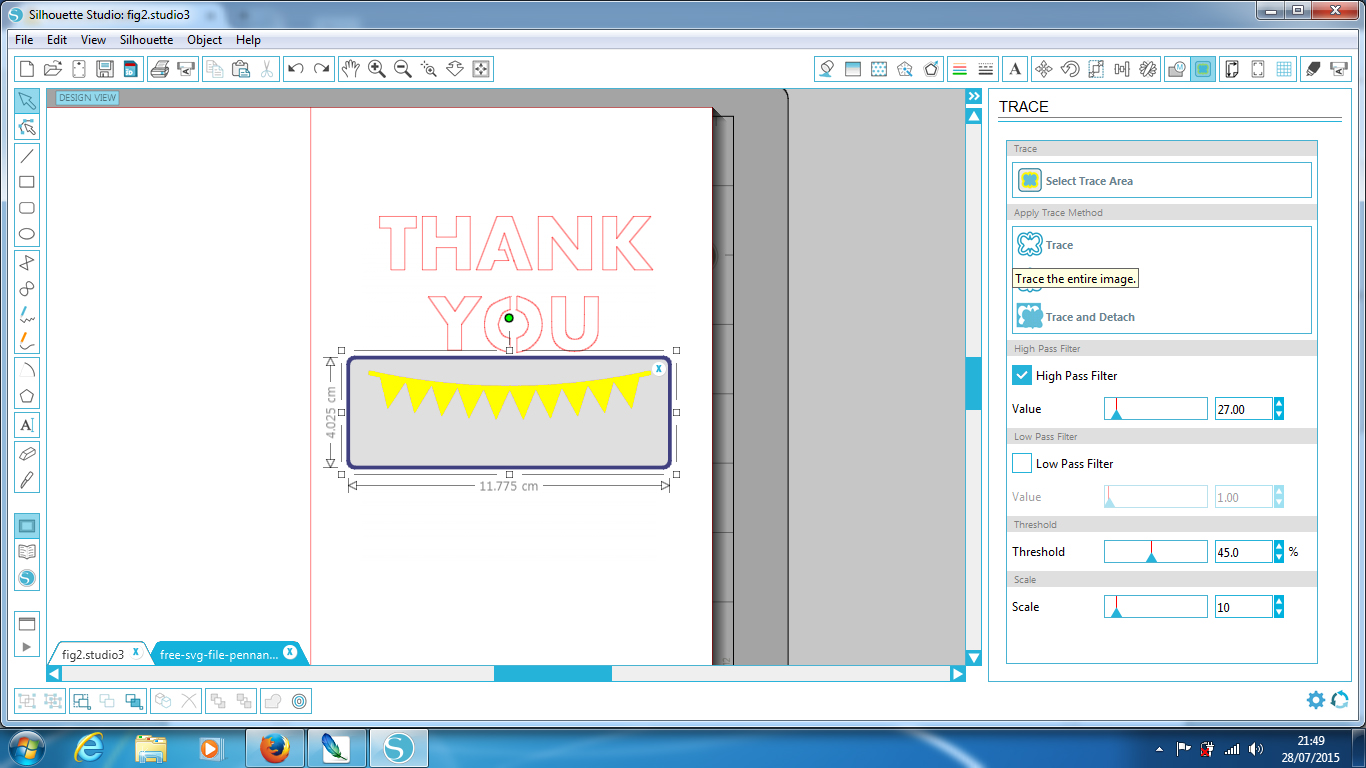Click Trace and Detach
The height and width of the screenshot is (768, 1366).
pyautogui.click(x=1090, y=316)
